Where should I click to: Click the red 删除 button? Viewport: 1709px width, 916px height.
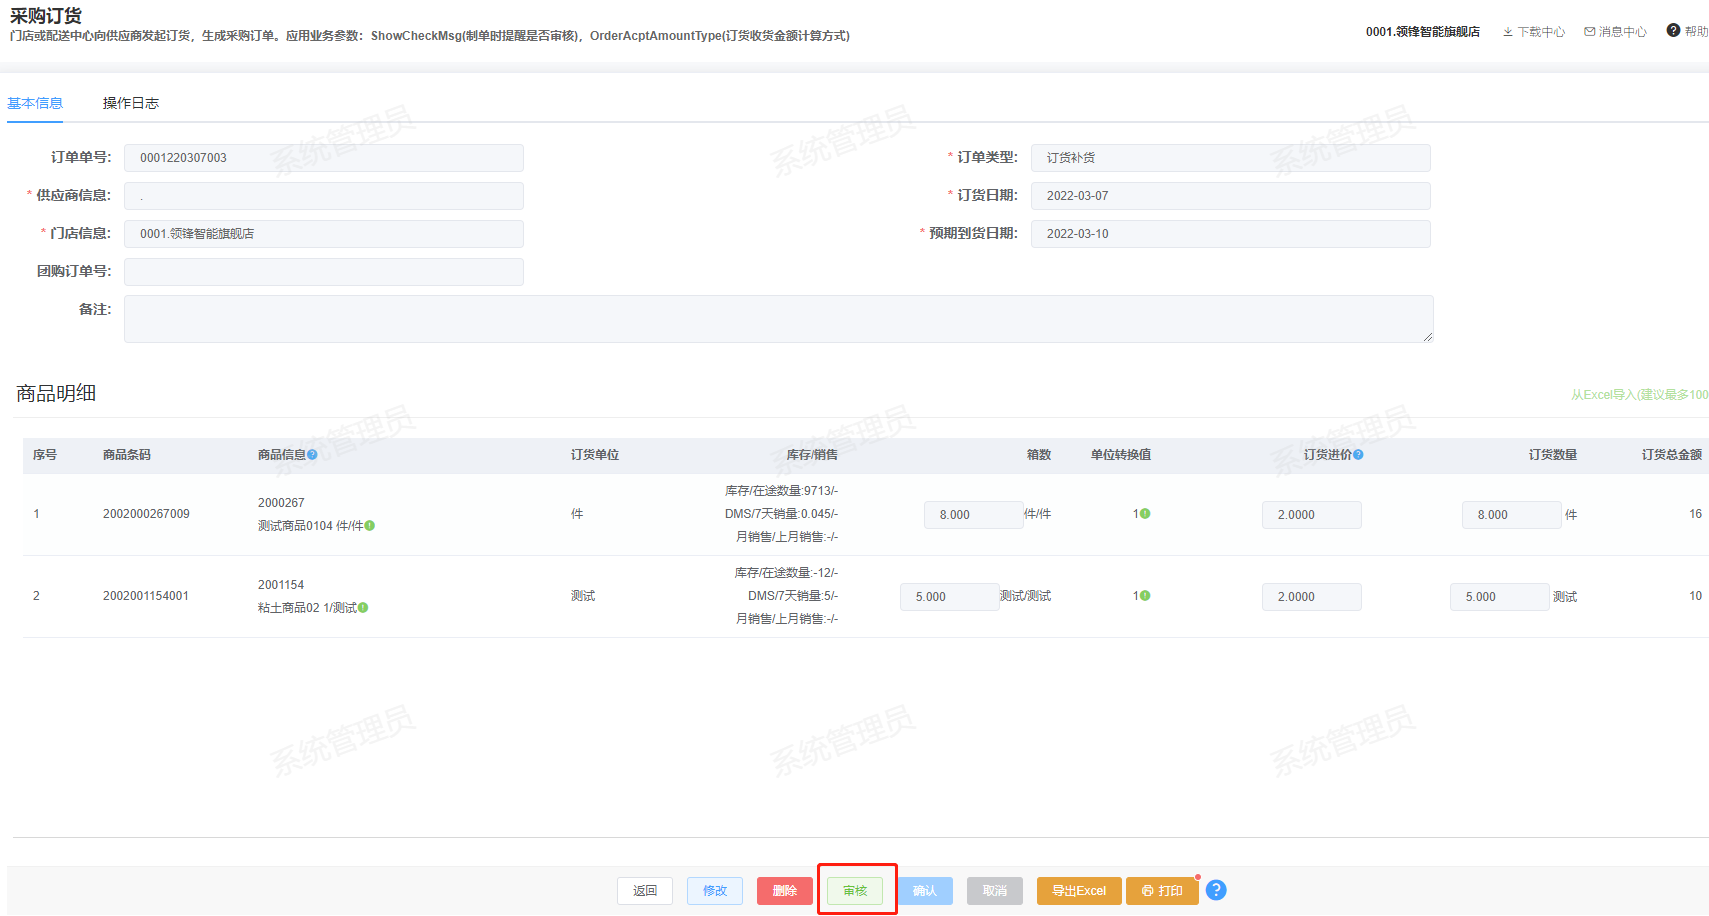pyautogui.click(x=784, y=891)
